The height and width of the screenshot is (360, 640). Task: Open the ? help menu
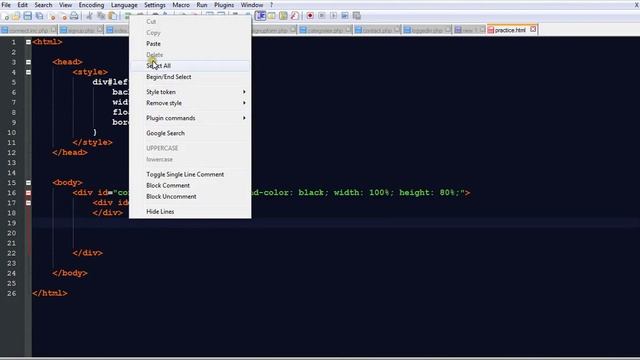point(271,5)
